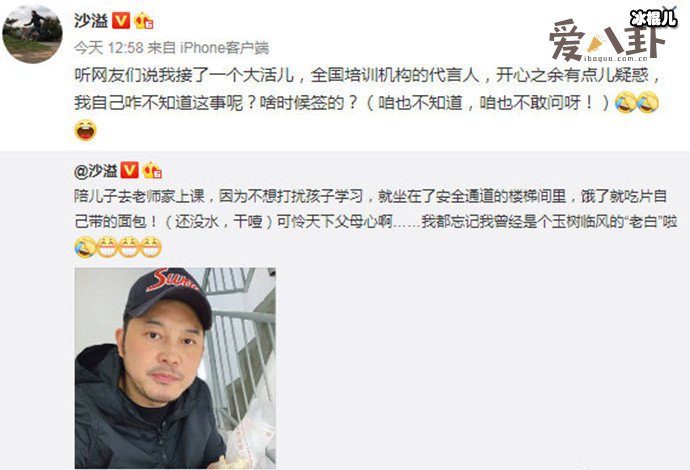The height and width of the screenshot is (470, 690).
Task: Click the crying-laughing emoji in the reposted post
Action: click(x=85, y=247)
